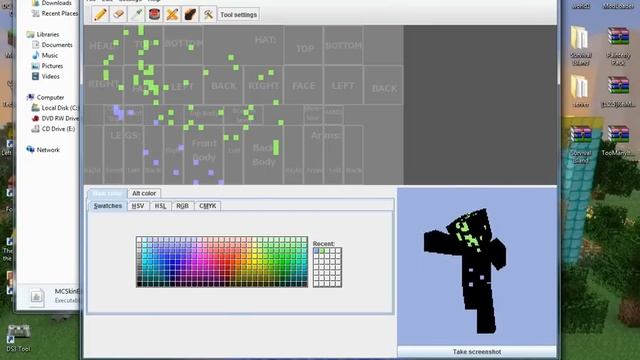Switch to the Main color tab
The height and width of the screenshot is (360, 640).
coord(107,193)
